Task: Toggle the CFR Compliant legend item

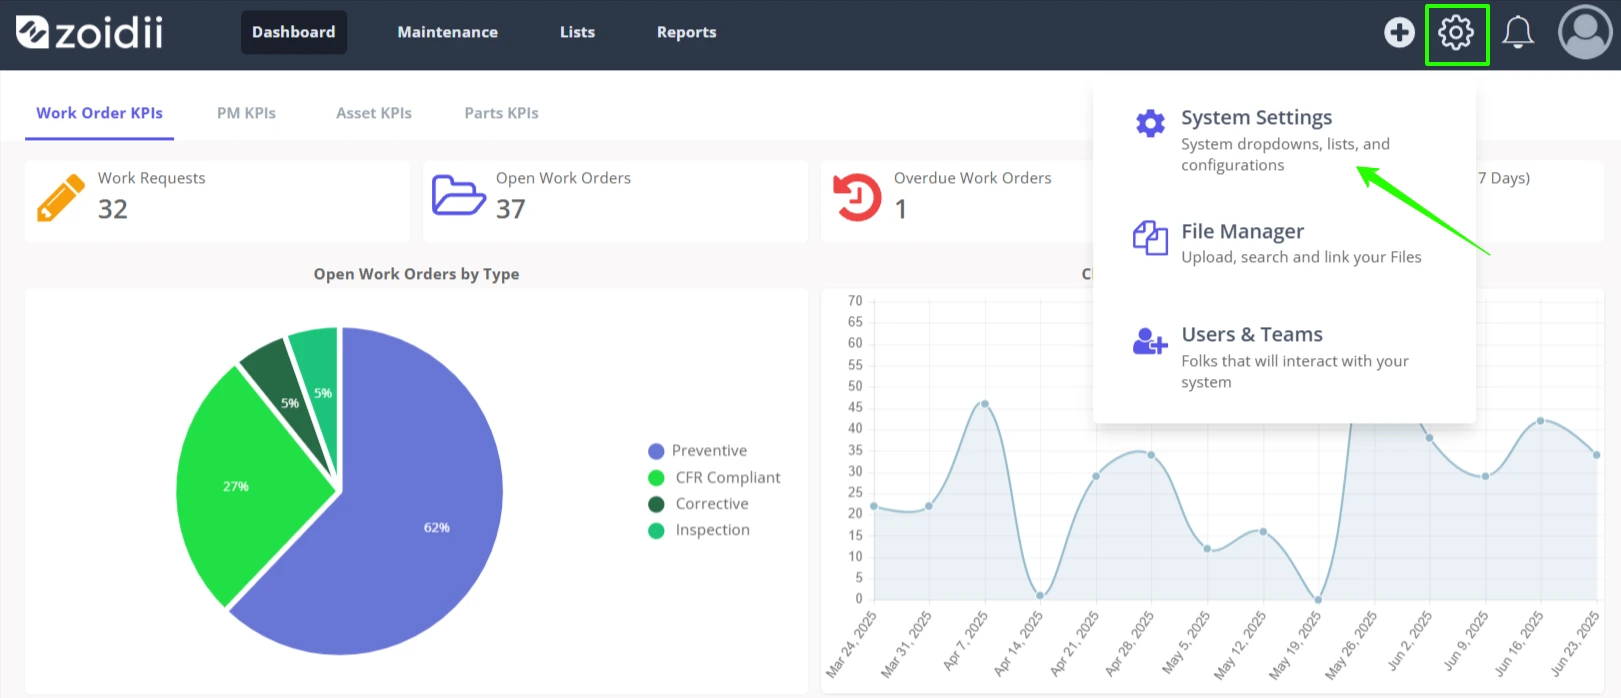Action: [714, 478]
